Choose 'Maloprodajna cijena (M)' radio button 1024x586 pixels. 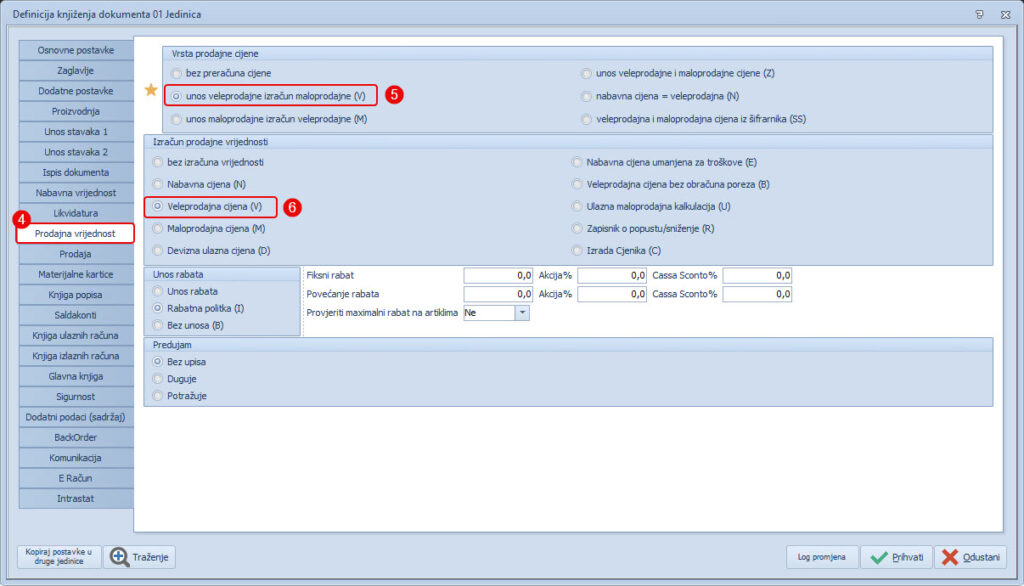point(158,229)
